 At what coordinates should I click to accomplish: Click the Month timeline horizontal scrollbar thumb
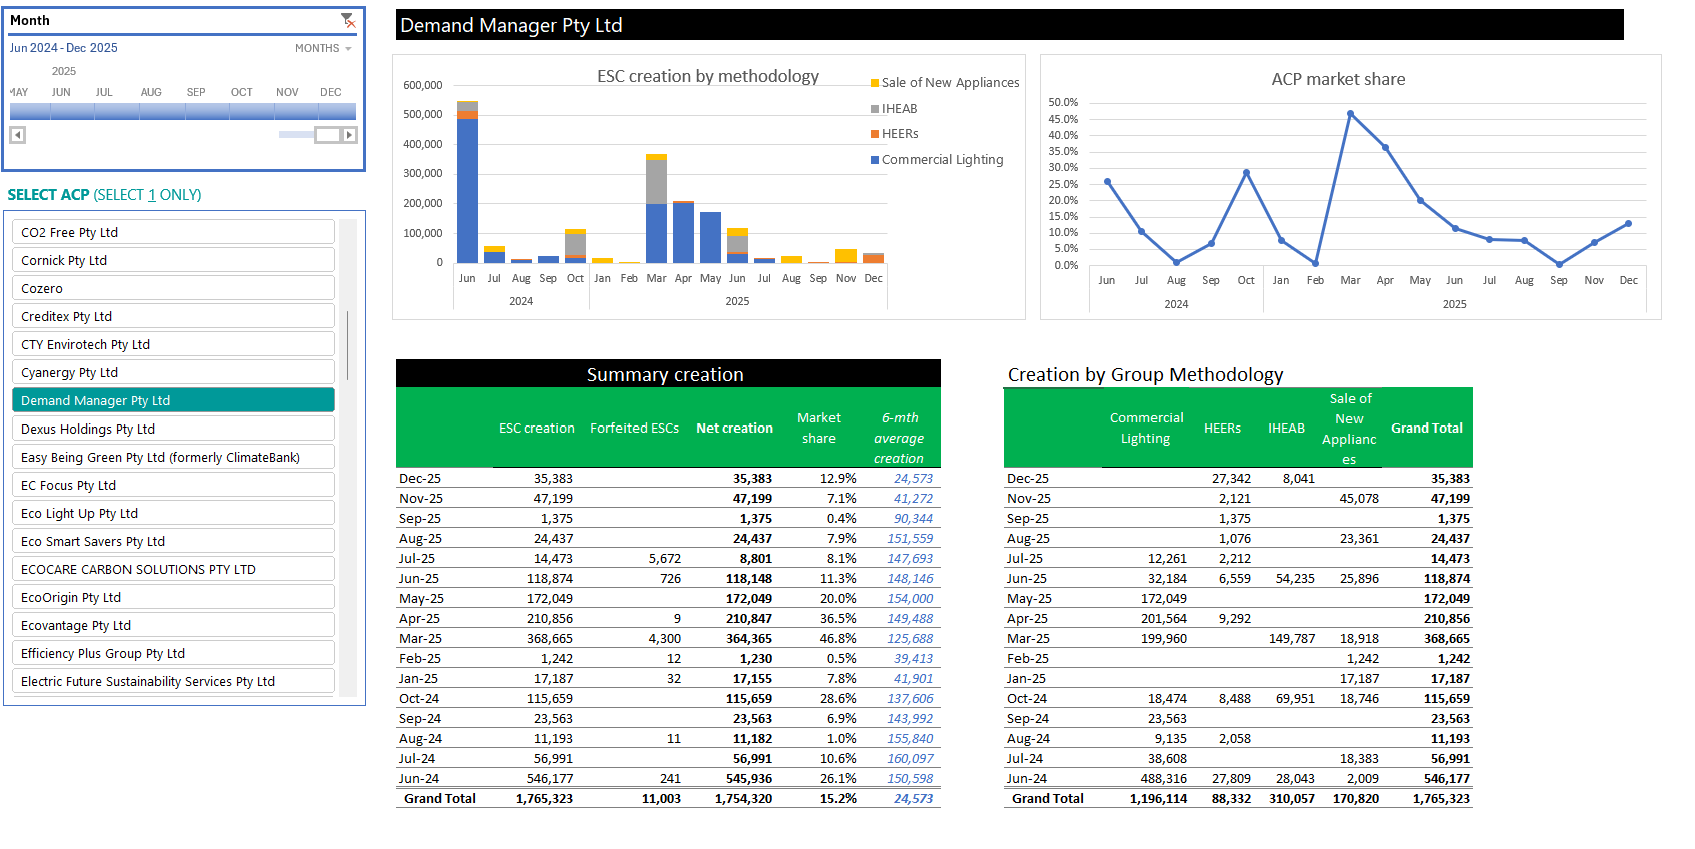(327, 135)
